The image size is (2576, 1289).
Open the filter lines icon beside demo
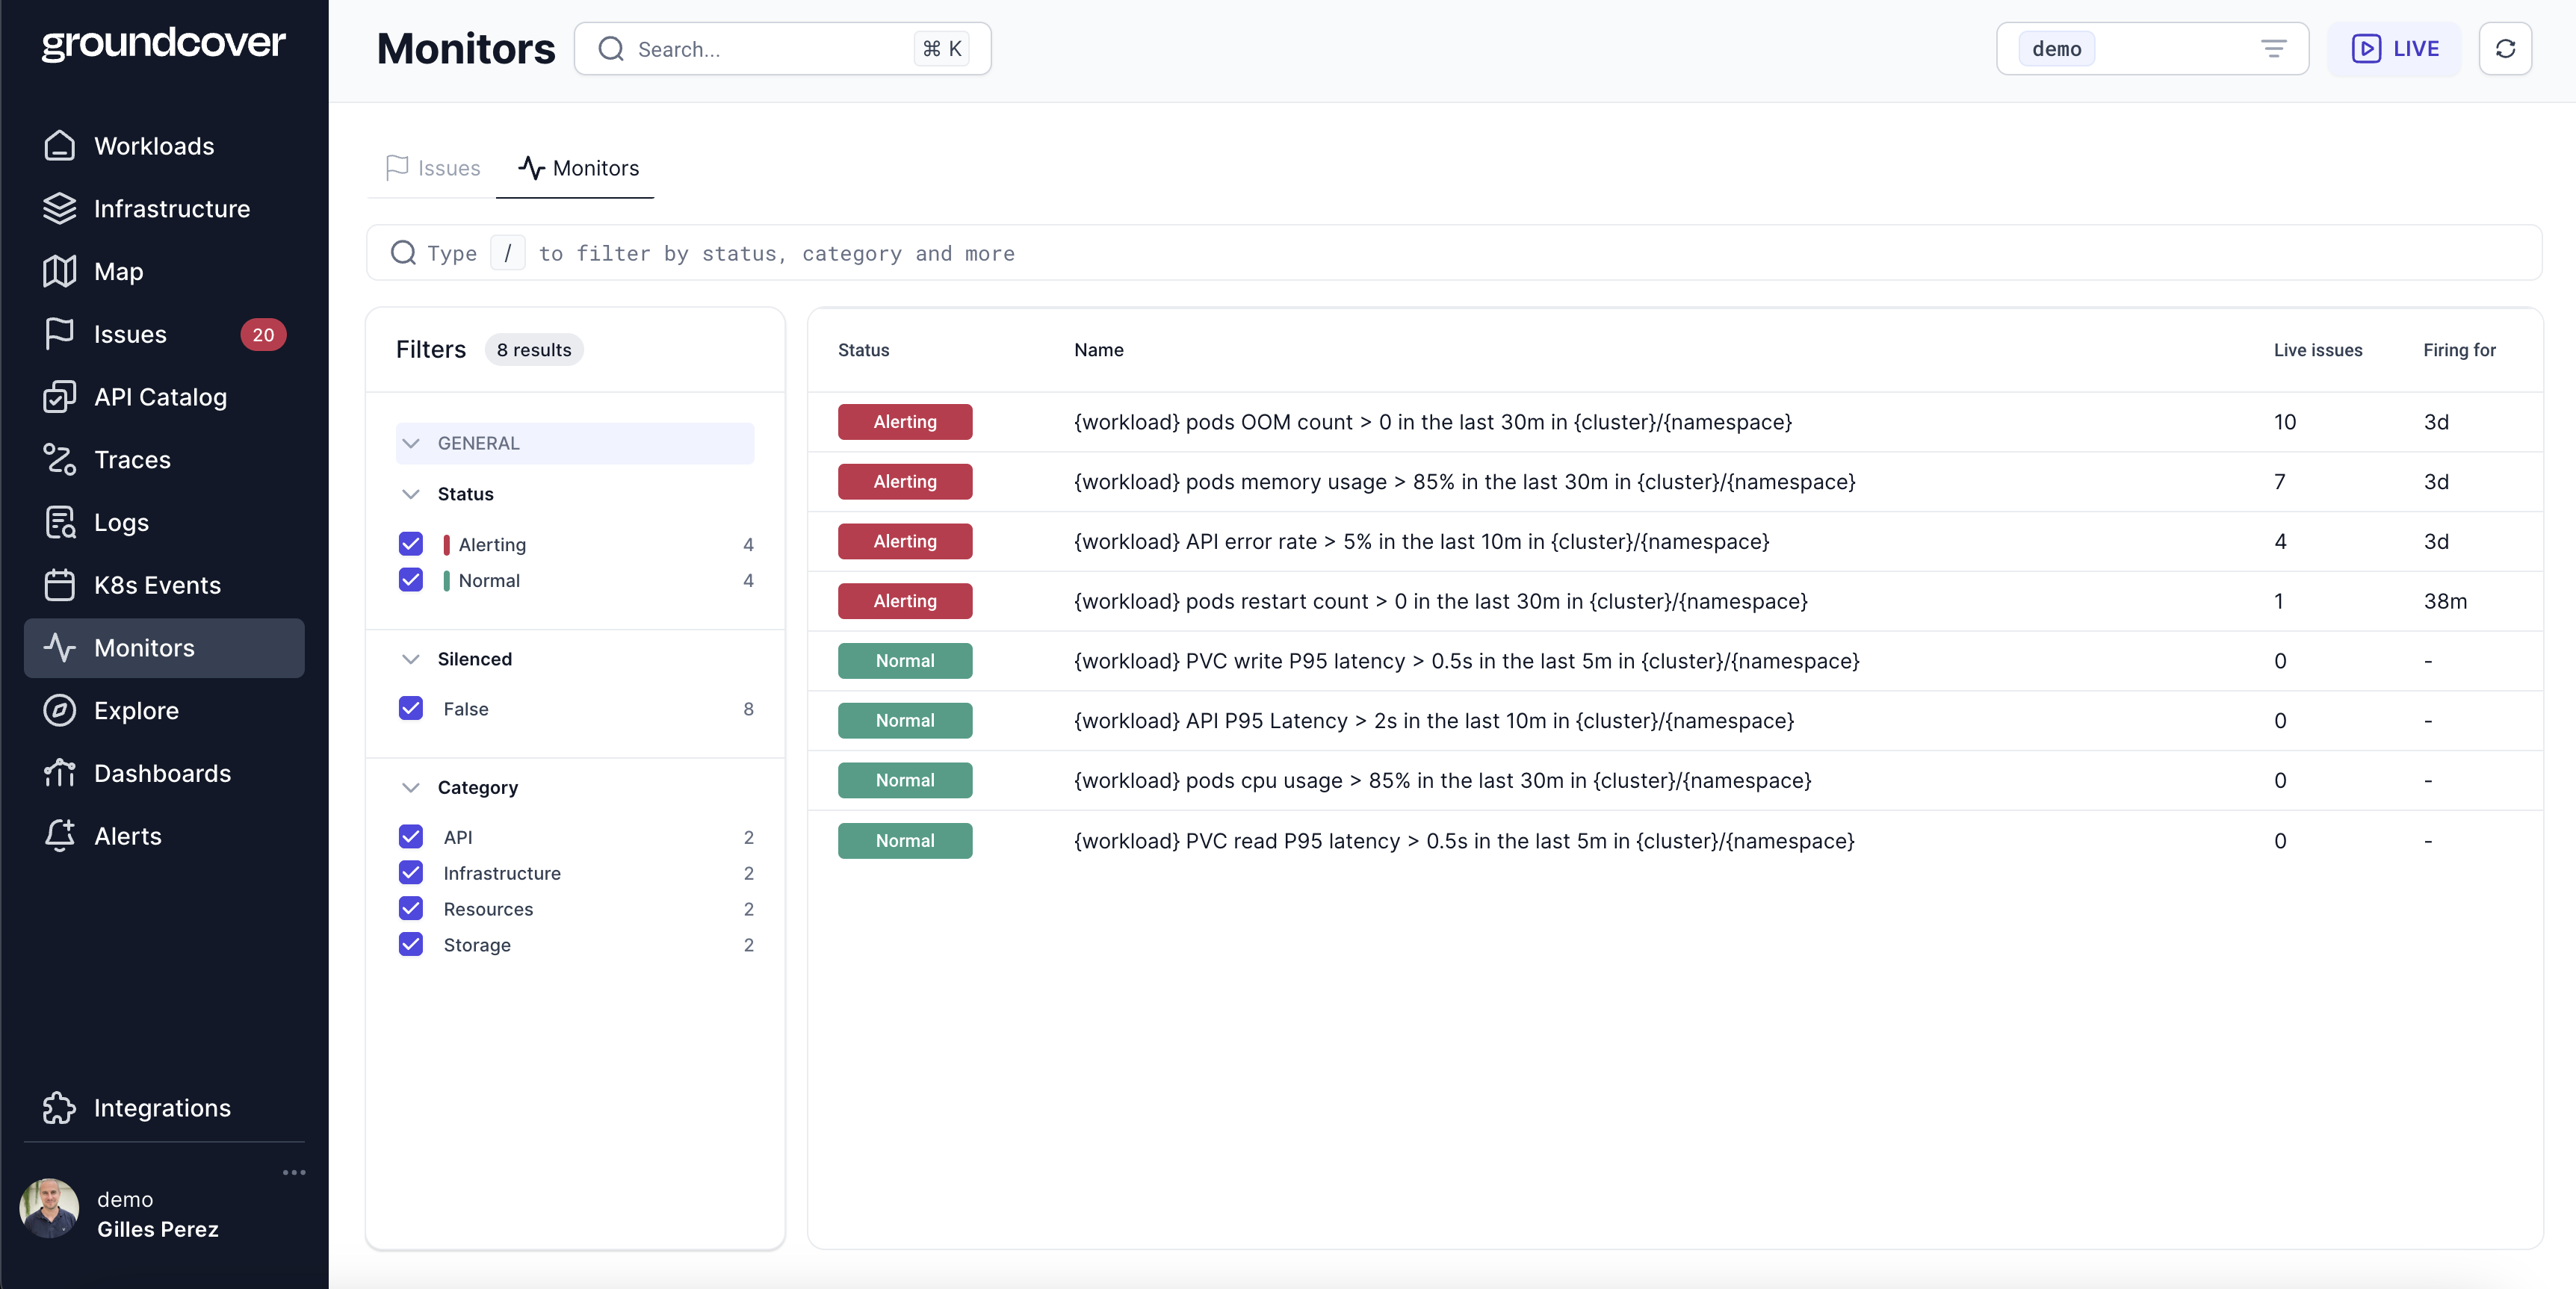coord(2273,49)
